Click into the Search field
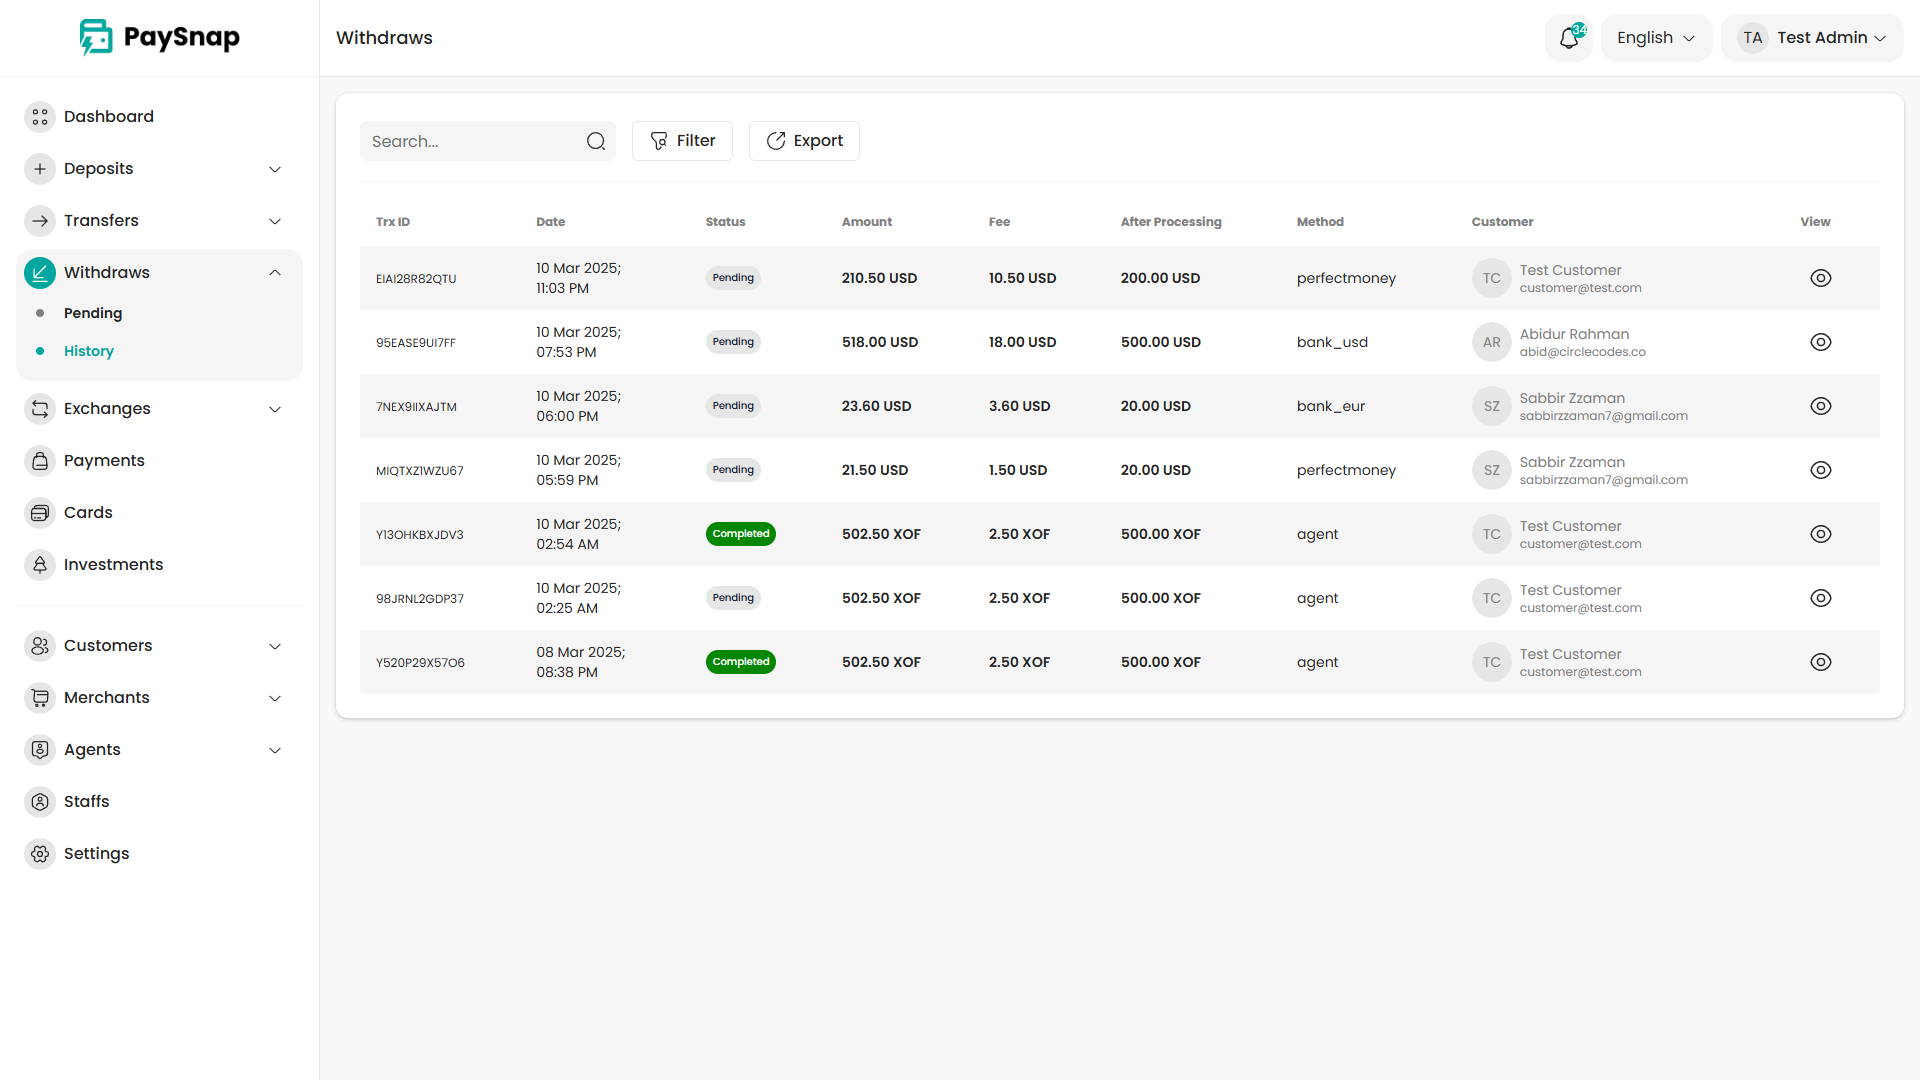The width and height of the screenshot is (1920, 1080). tap(470, 141)
